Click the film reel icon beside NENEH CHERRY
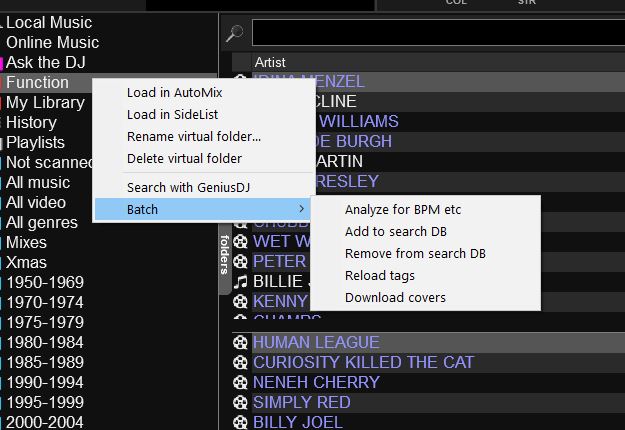The width and height of the screenshot is (625, 430). 240,382
